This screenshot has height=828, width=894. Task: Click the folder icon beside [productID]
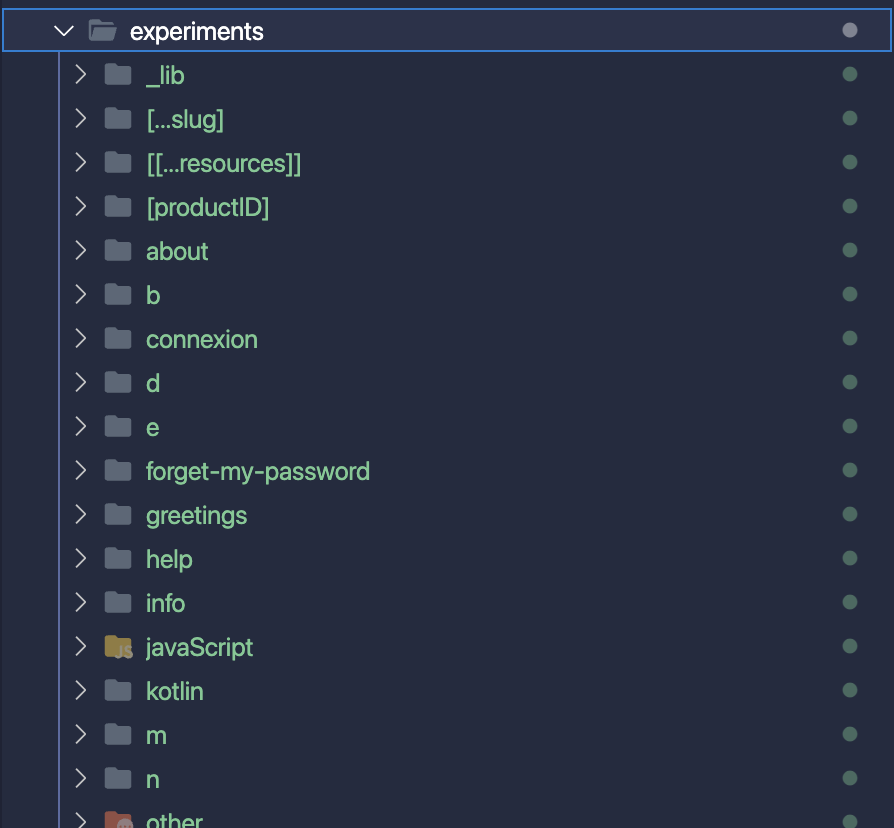[118, 207]
